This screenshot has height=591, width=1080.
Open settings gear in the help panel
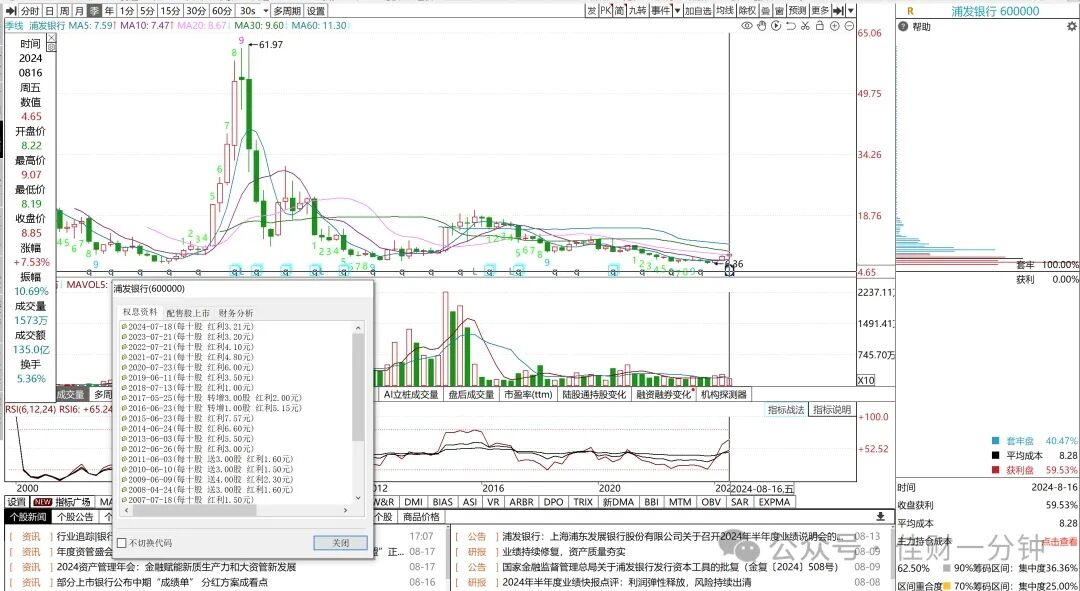pos(1071,26)
